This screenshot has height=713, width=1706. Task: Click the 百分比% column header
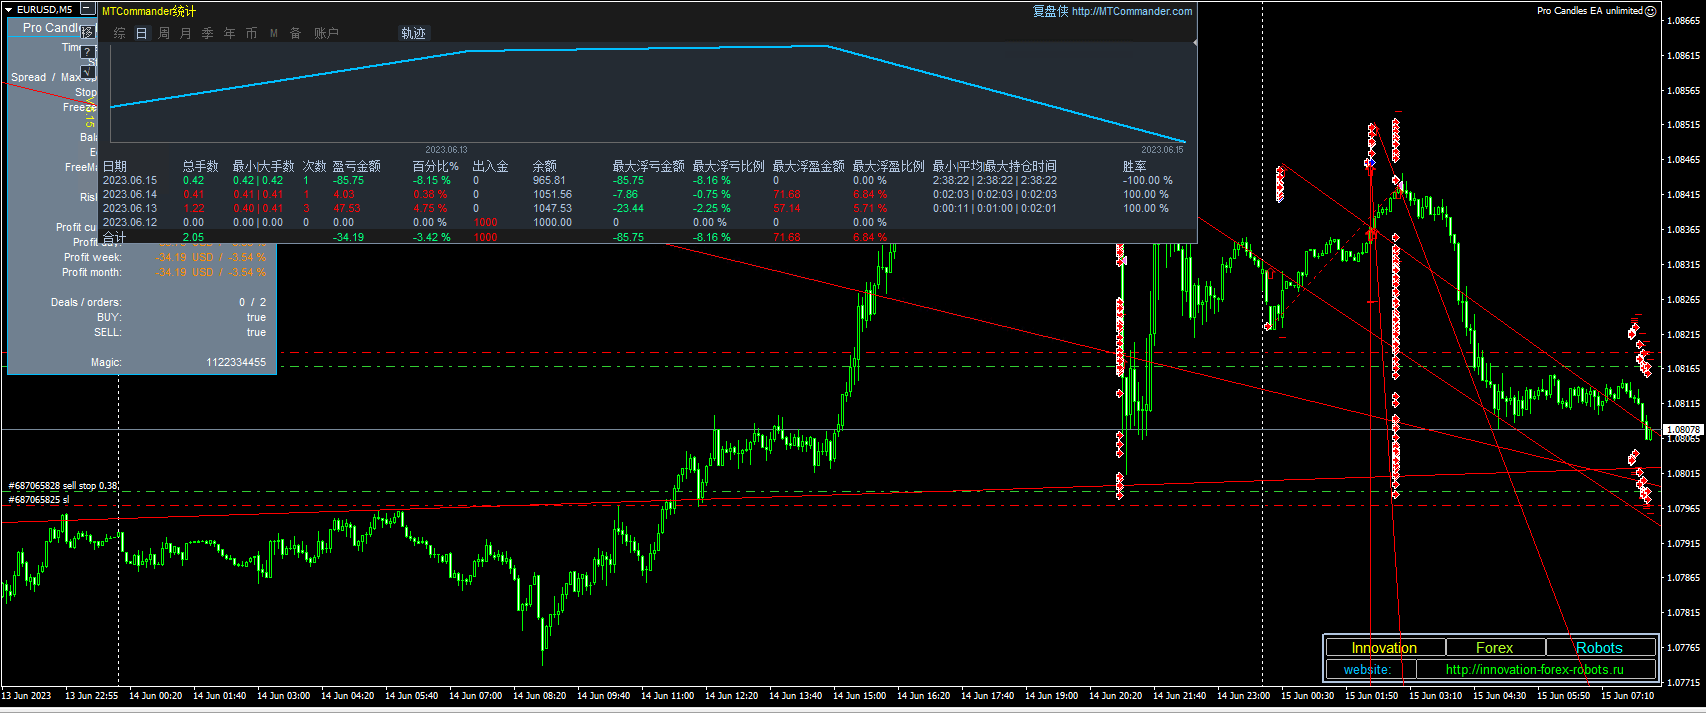tap(436, 166)
